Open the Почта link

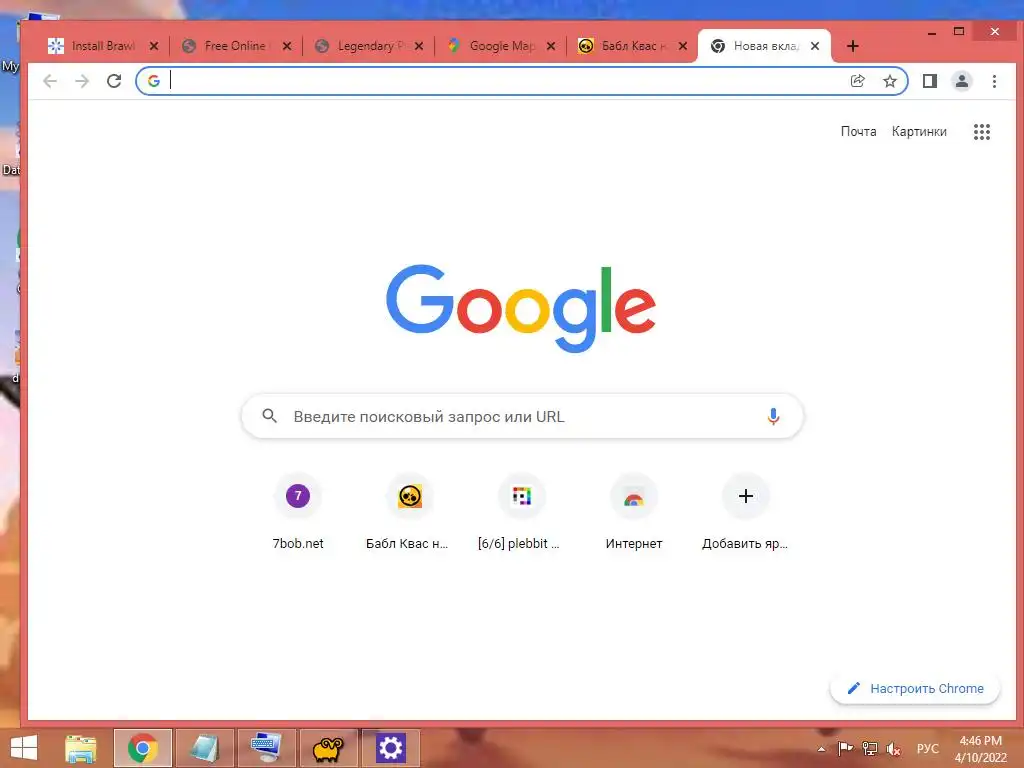coord(858,131)
